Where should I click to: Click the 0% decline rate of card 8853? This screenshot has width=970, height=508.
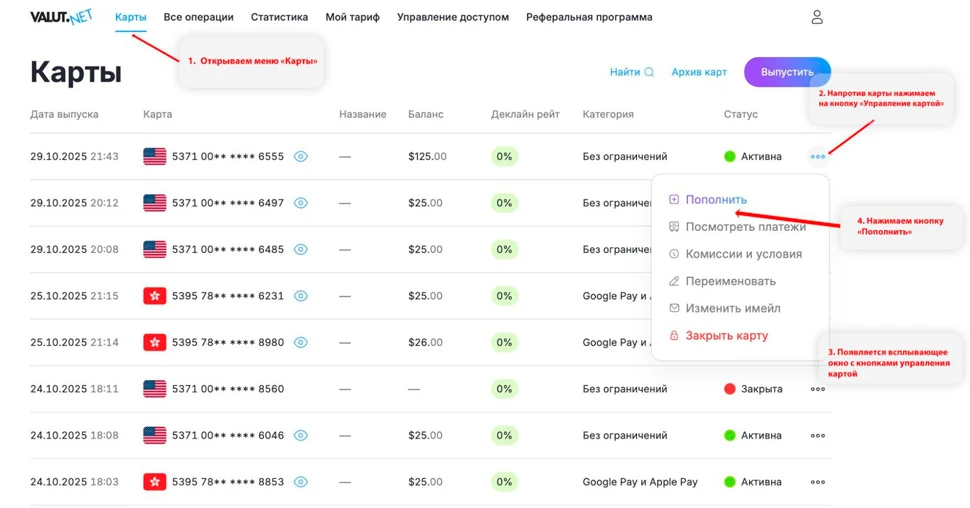click(504, 481)
